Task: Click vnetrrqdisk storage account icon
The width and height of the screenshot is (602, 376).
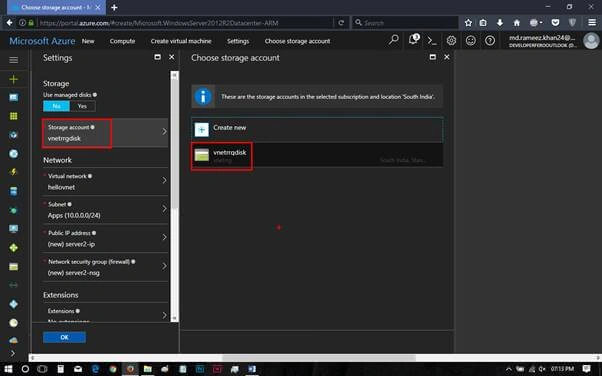Action: 202,155
